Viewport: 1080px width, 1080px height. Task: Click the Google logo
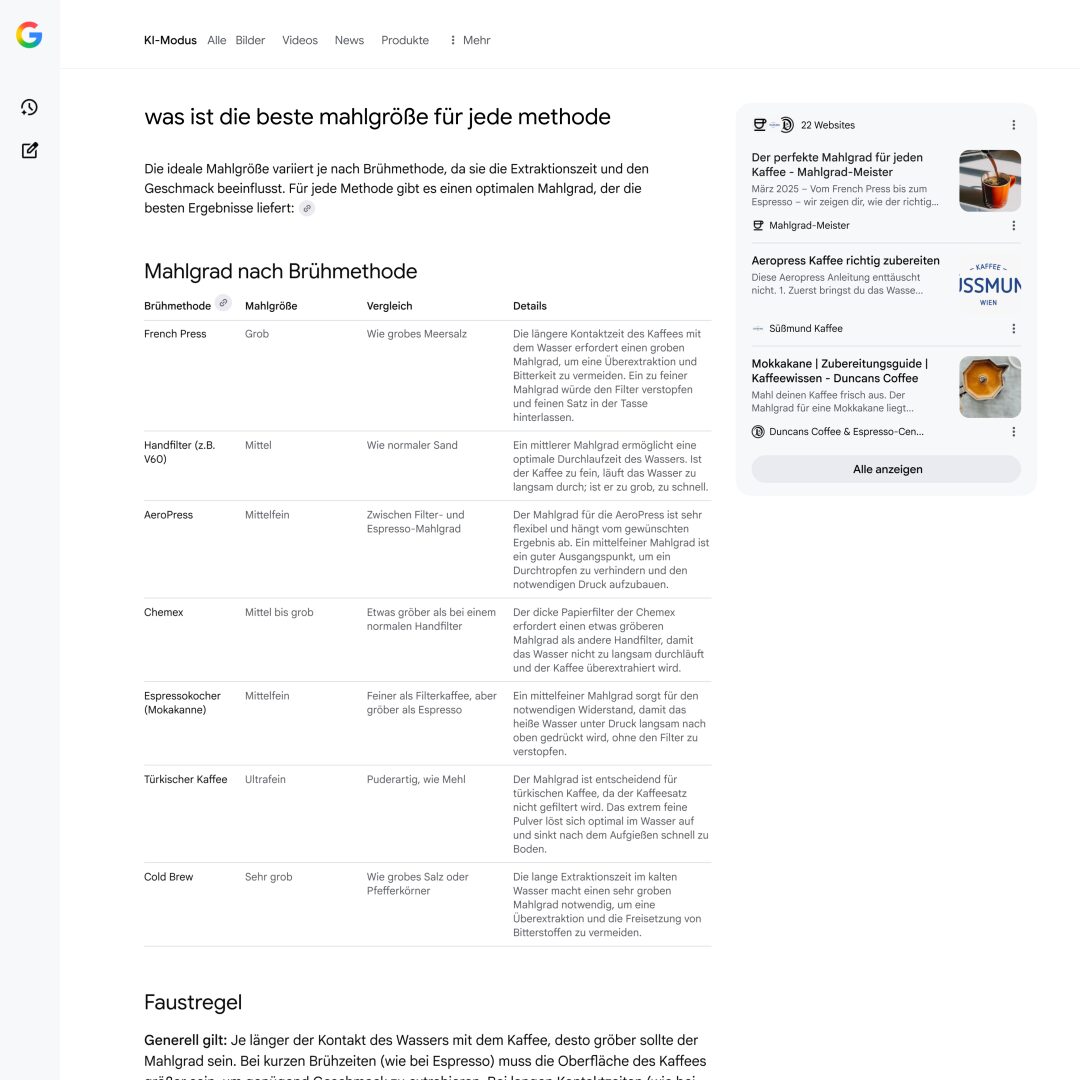tap(29, 35)
